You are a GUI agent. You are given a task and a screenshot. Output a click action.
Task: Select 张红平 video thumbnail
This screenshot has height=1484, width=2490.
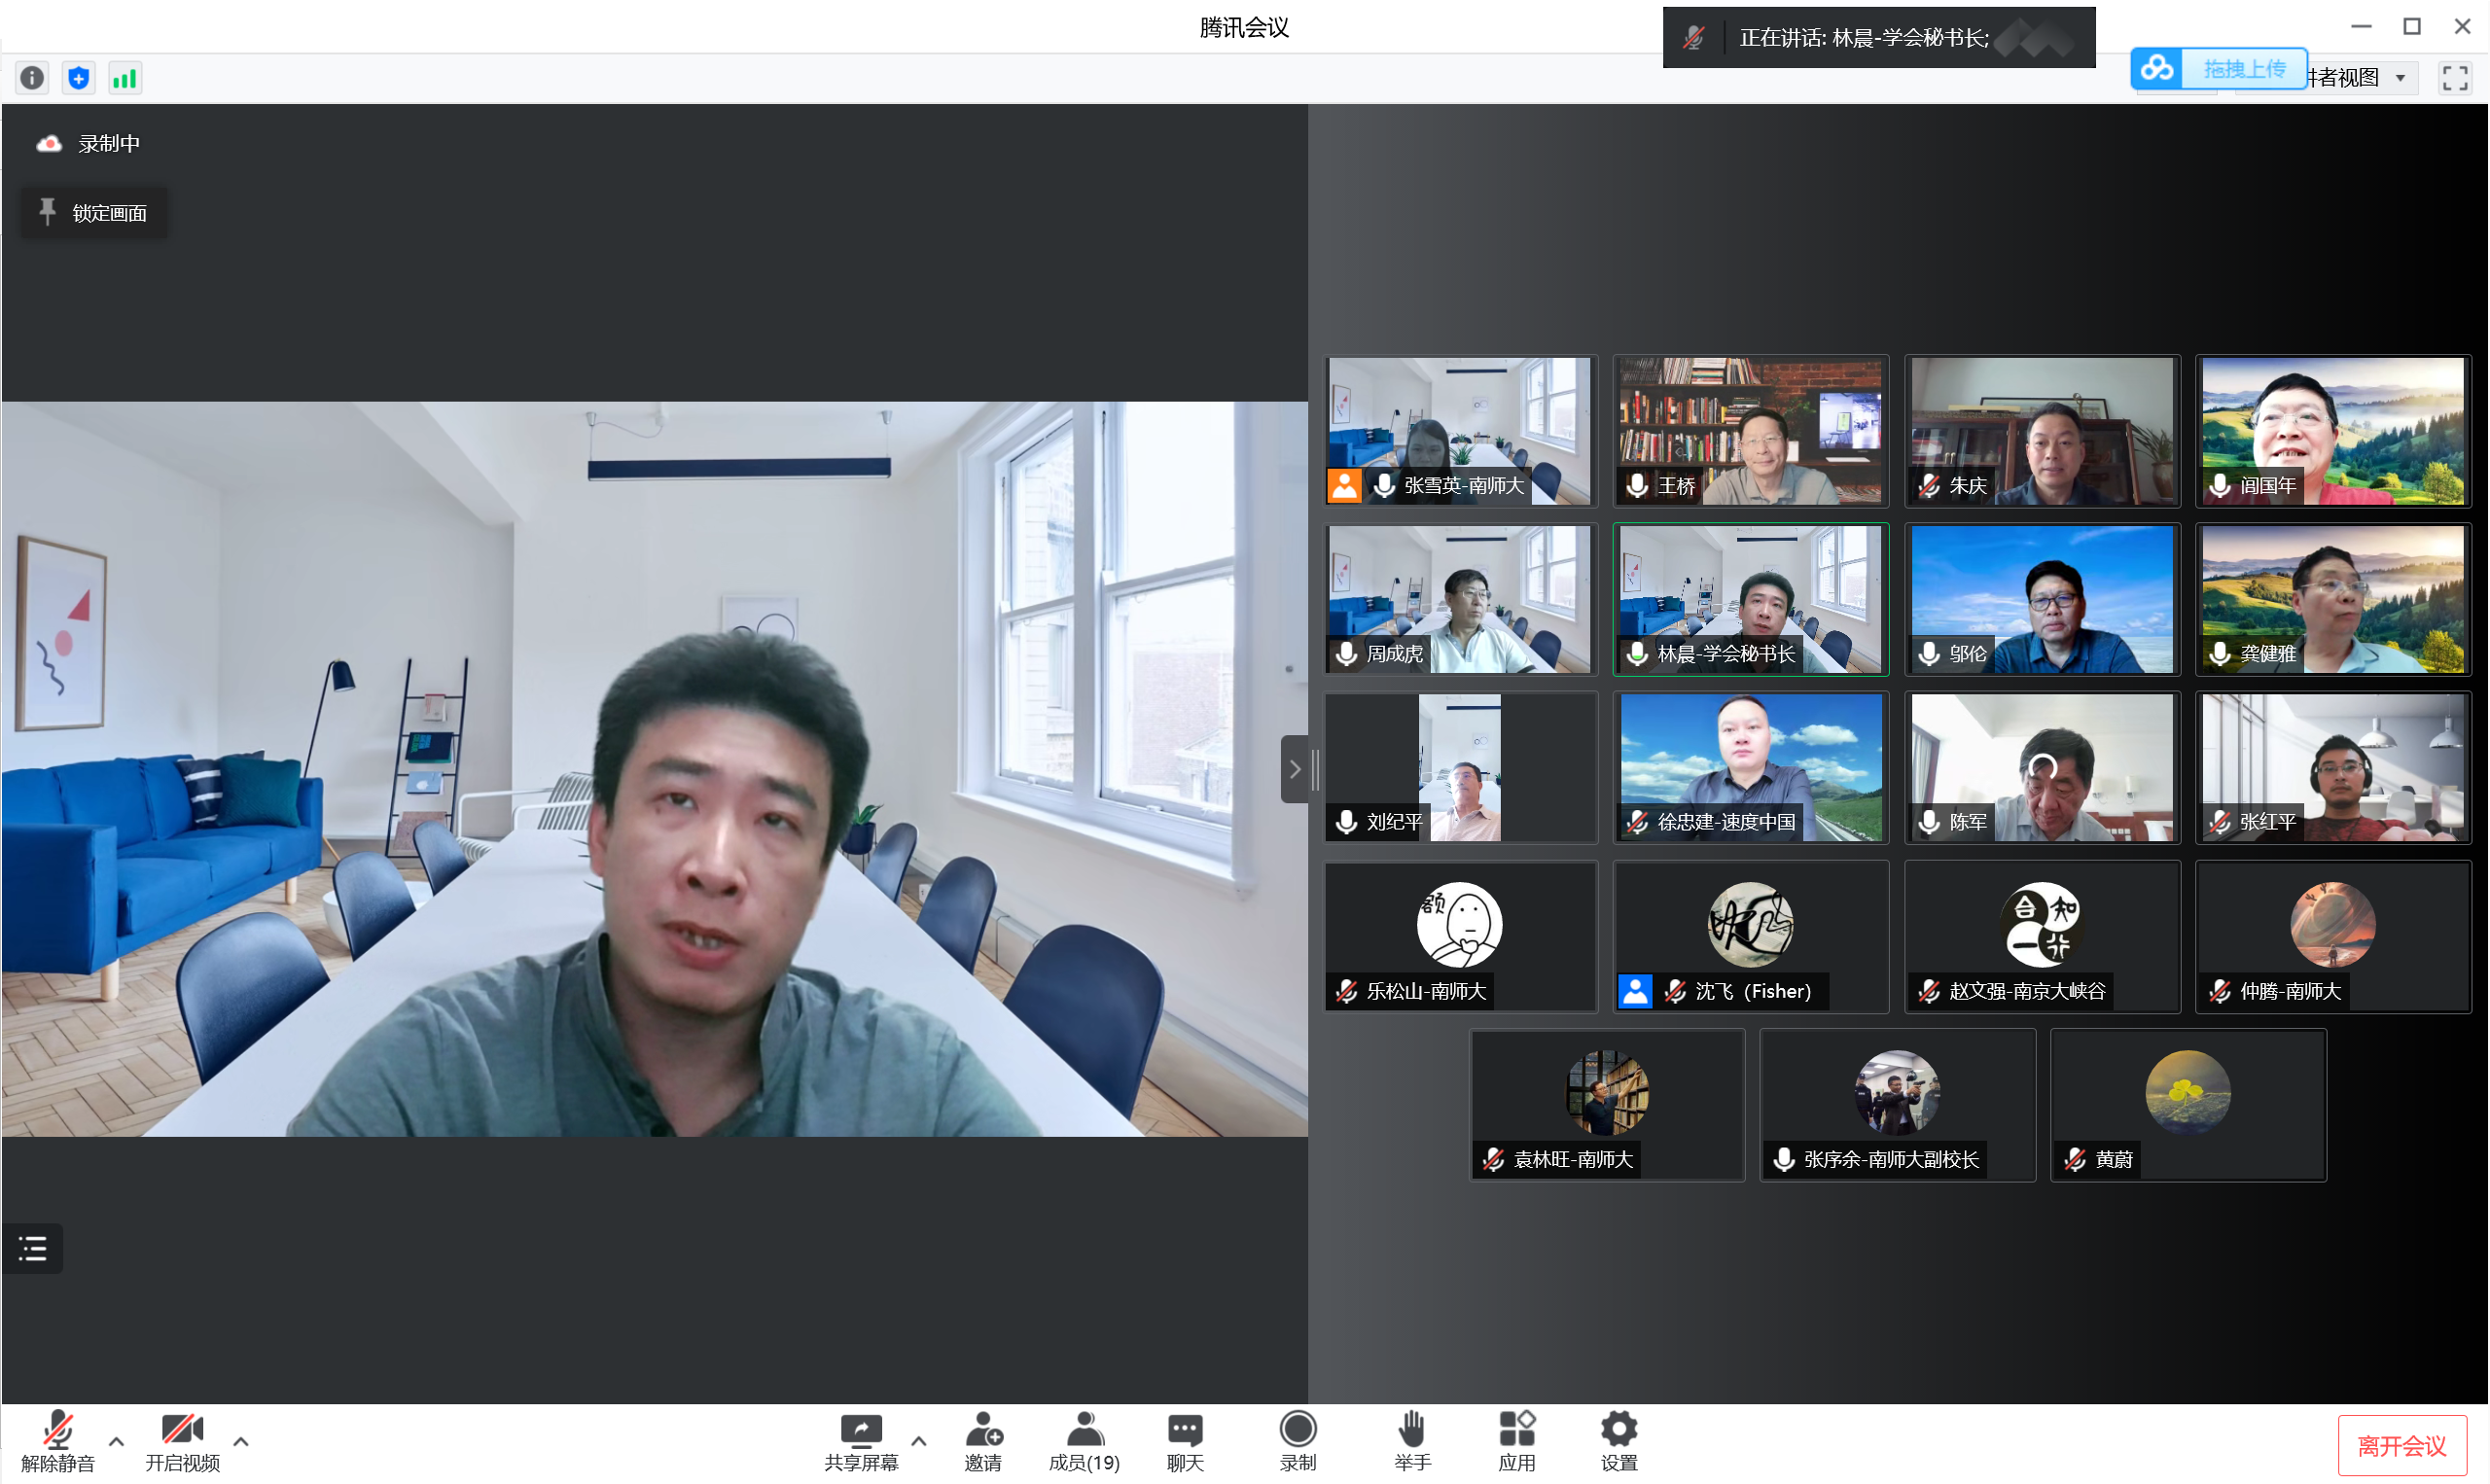[x=2333, y=768]
